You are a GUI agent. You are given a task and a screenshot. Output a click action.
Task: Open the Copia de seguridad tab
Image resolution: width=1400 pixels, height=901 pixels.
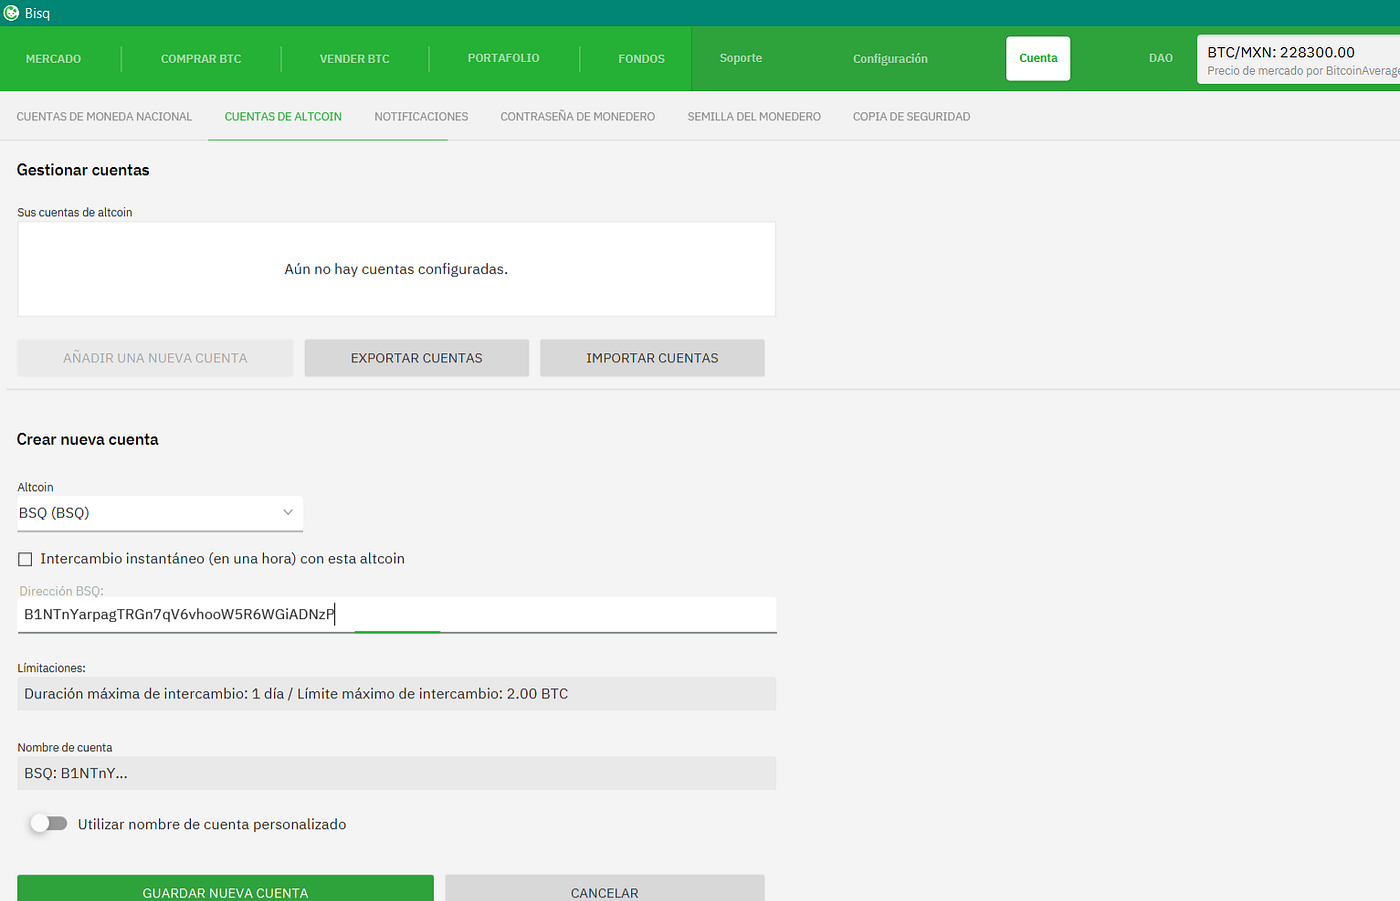coord(911,117)
